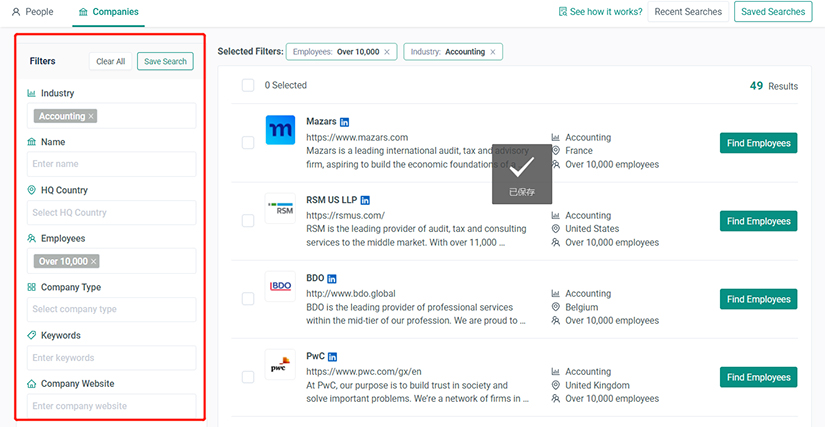825x427 pixels.
Task: Click Find Employees for BDO
Action: [758, 299]
